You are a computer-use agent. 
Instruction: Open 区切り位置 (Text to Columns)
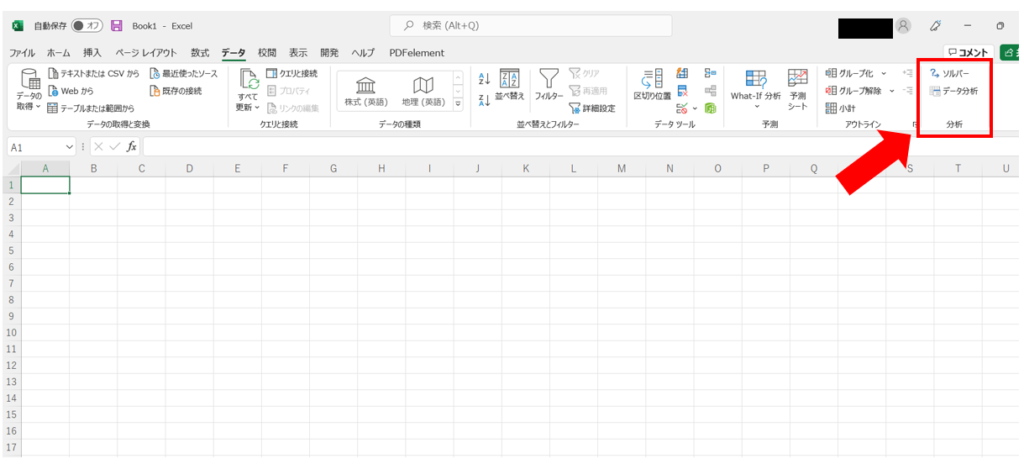[651, 88]
